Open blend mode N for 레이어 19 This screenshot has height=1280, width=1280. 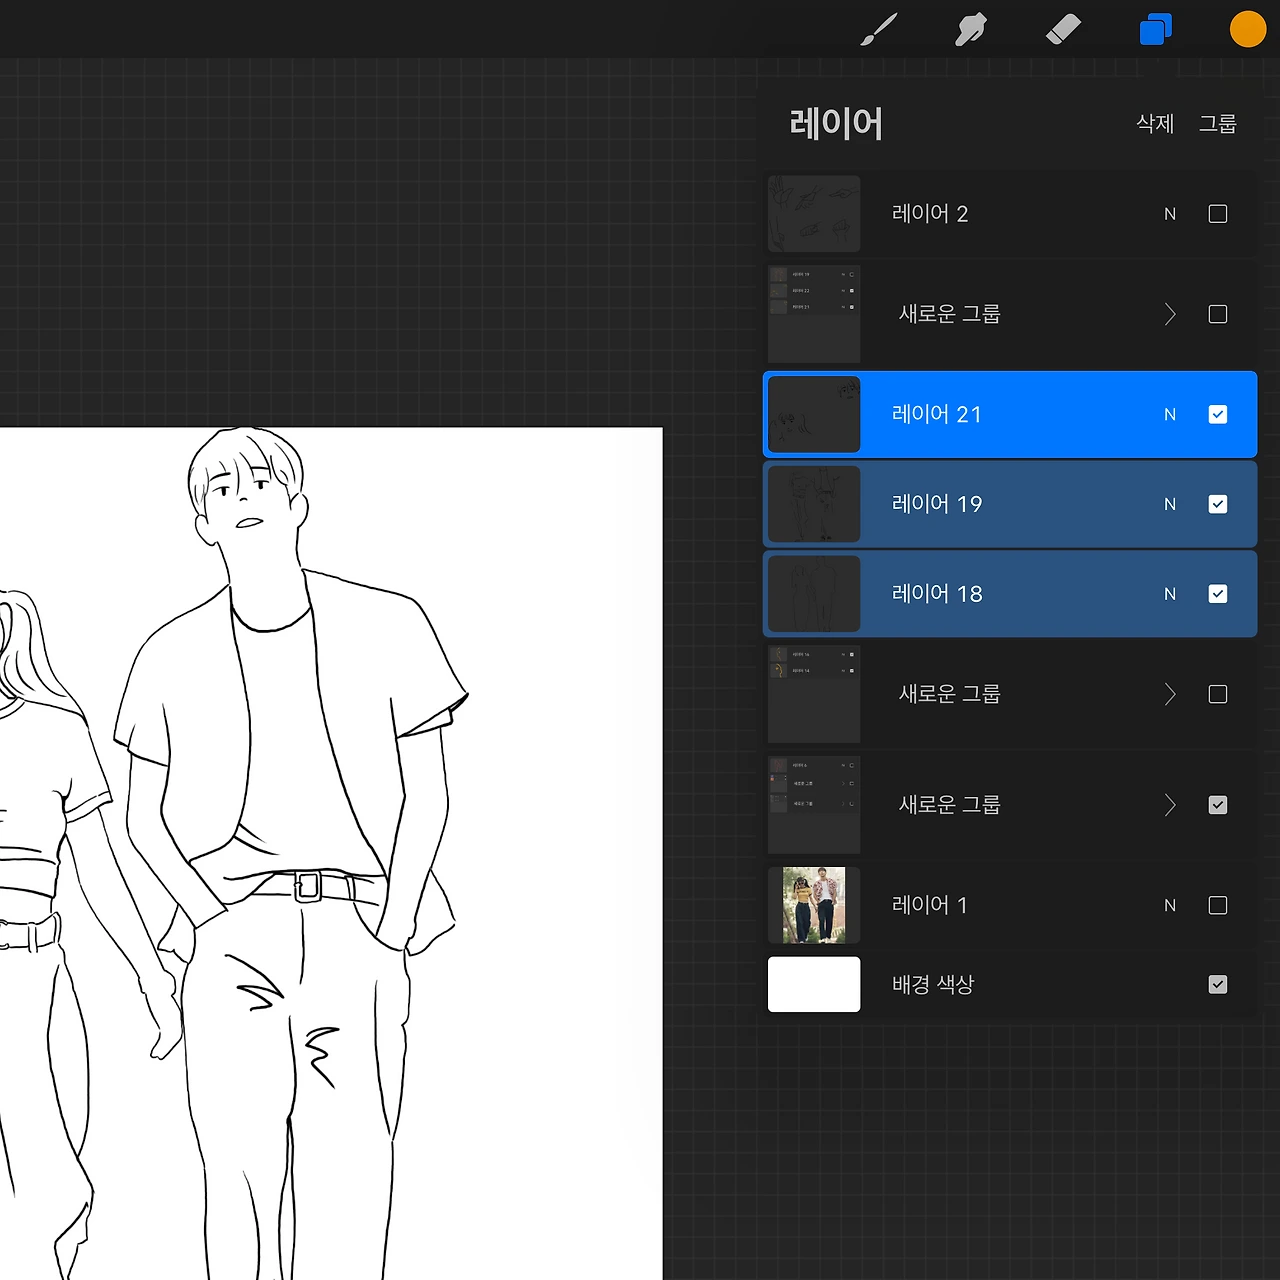1170,505
